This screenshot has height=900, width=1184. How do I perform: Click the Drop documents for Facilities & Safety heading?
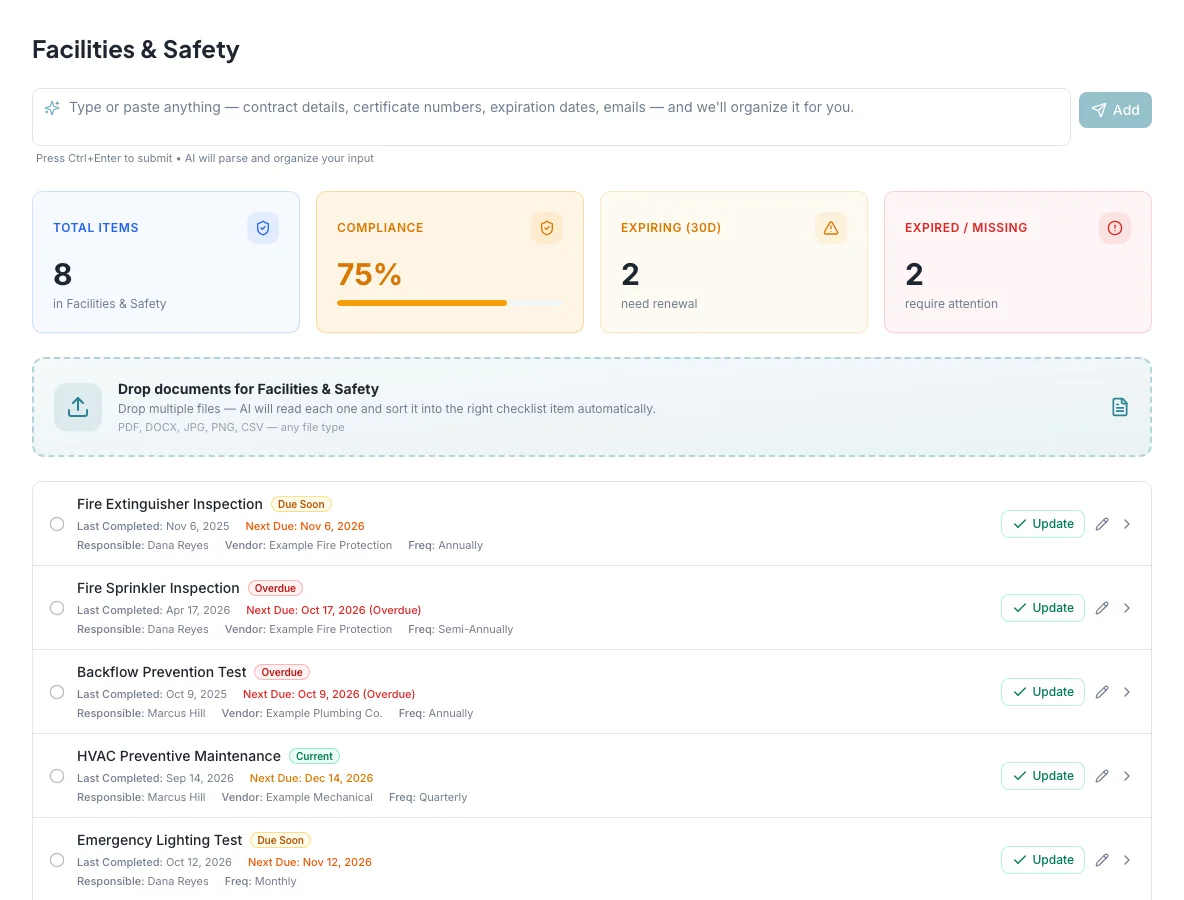248,389
